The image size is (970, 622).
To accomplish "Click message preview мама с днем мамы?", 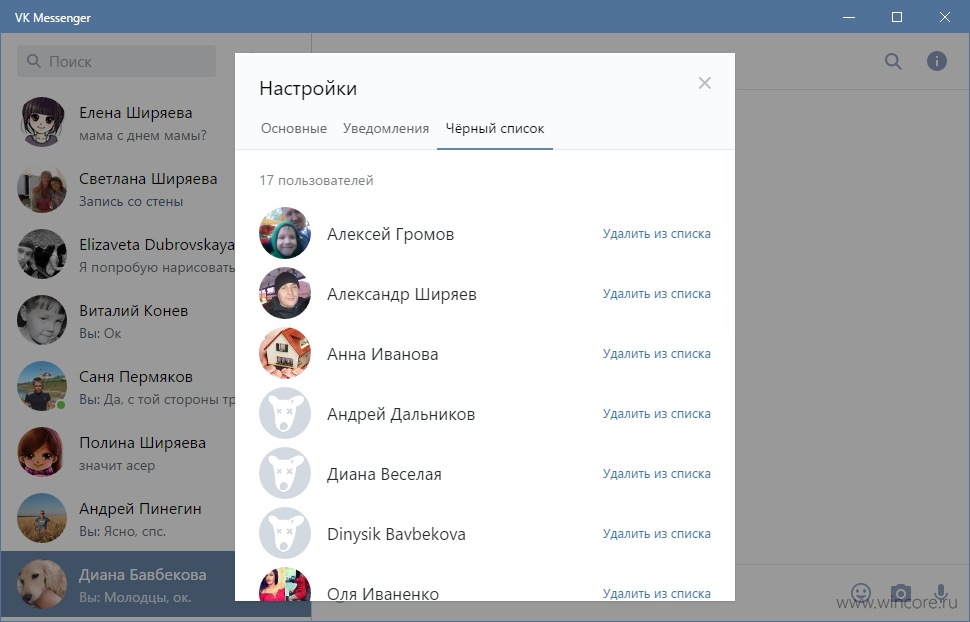I will pos(143,136).
